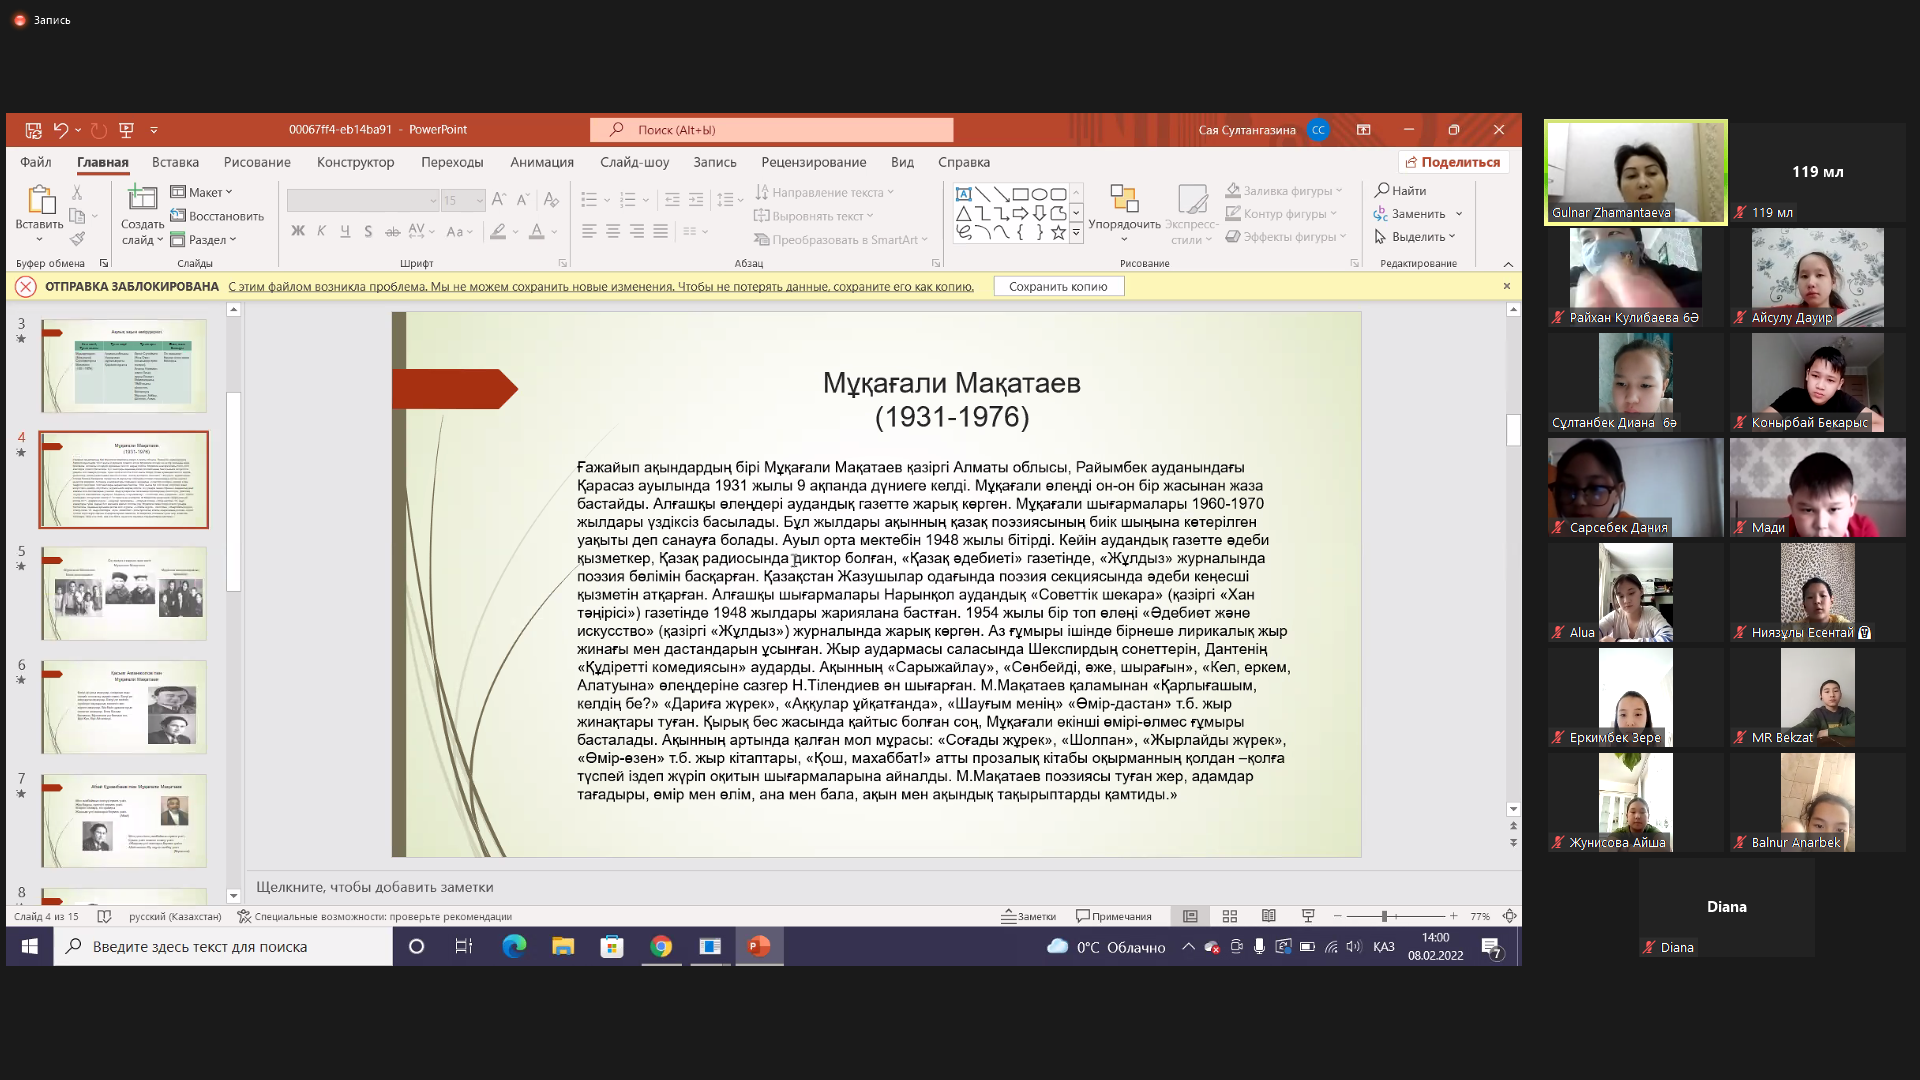The image size is (1920, 1080).
Task: Click the Save a copy button
Action: point(1058,286)
